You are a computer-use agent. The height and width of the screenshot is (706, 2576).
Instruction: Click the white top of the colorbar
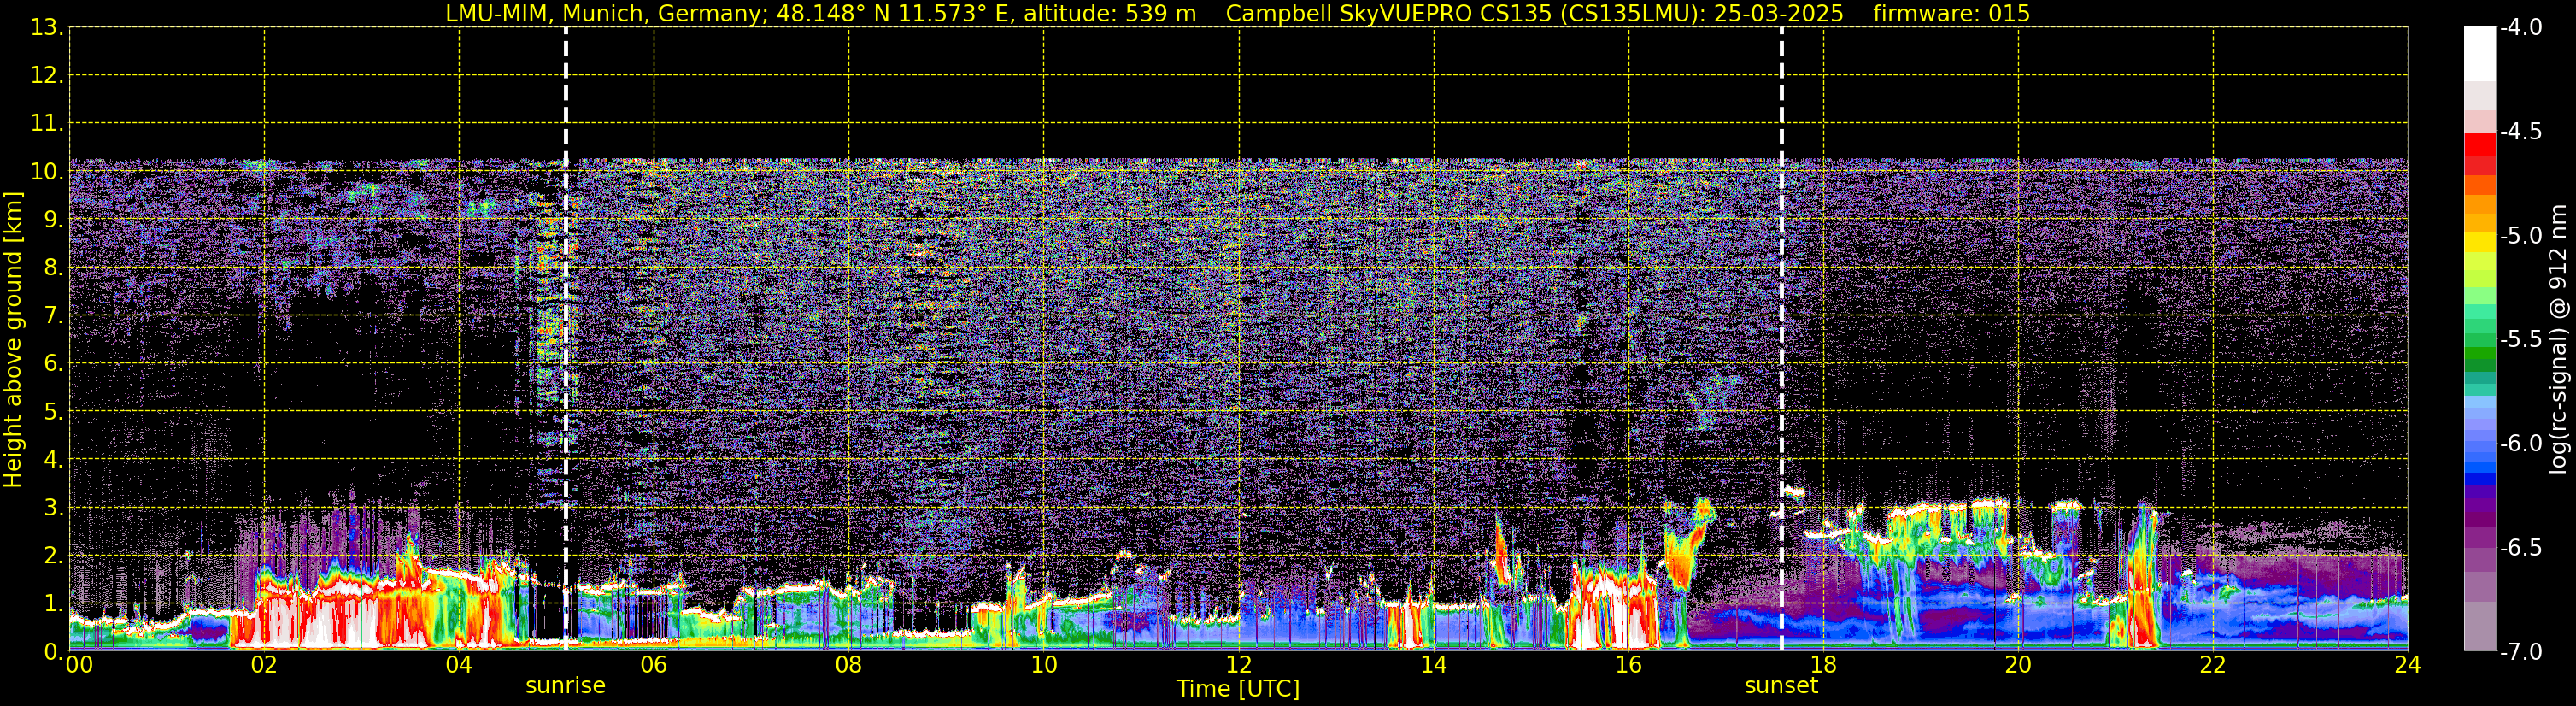click(x=2480, y=53)
